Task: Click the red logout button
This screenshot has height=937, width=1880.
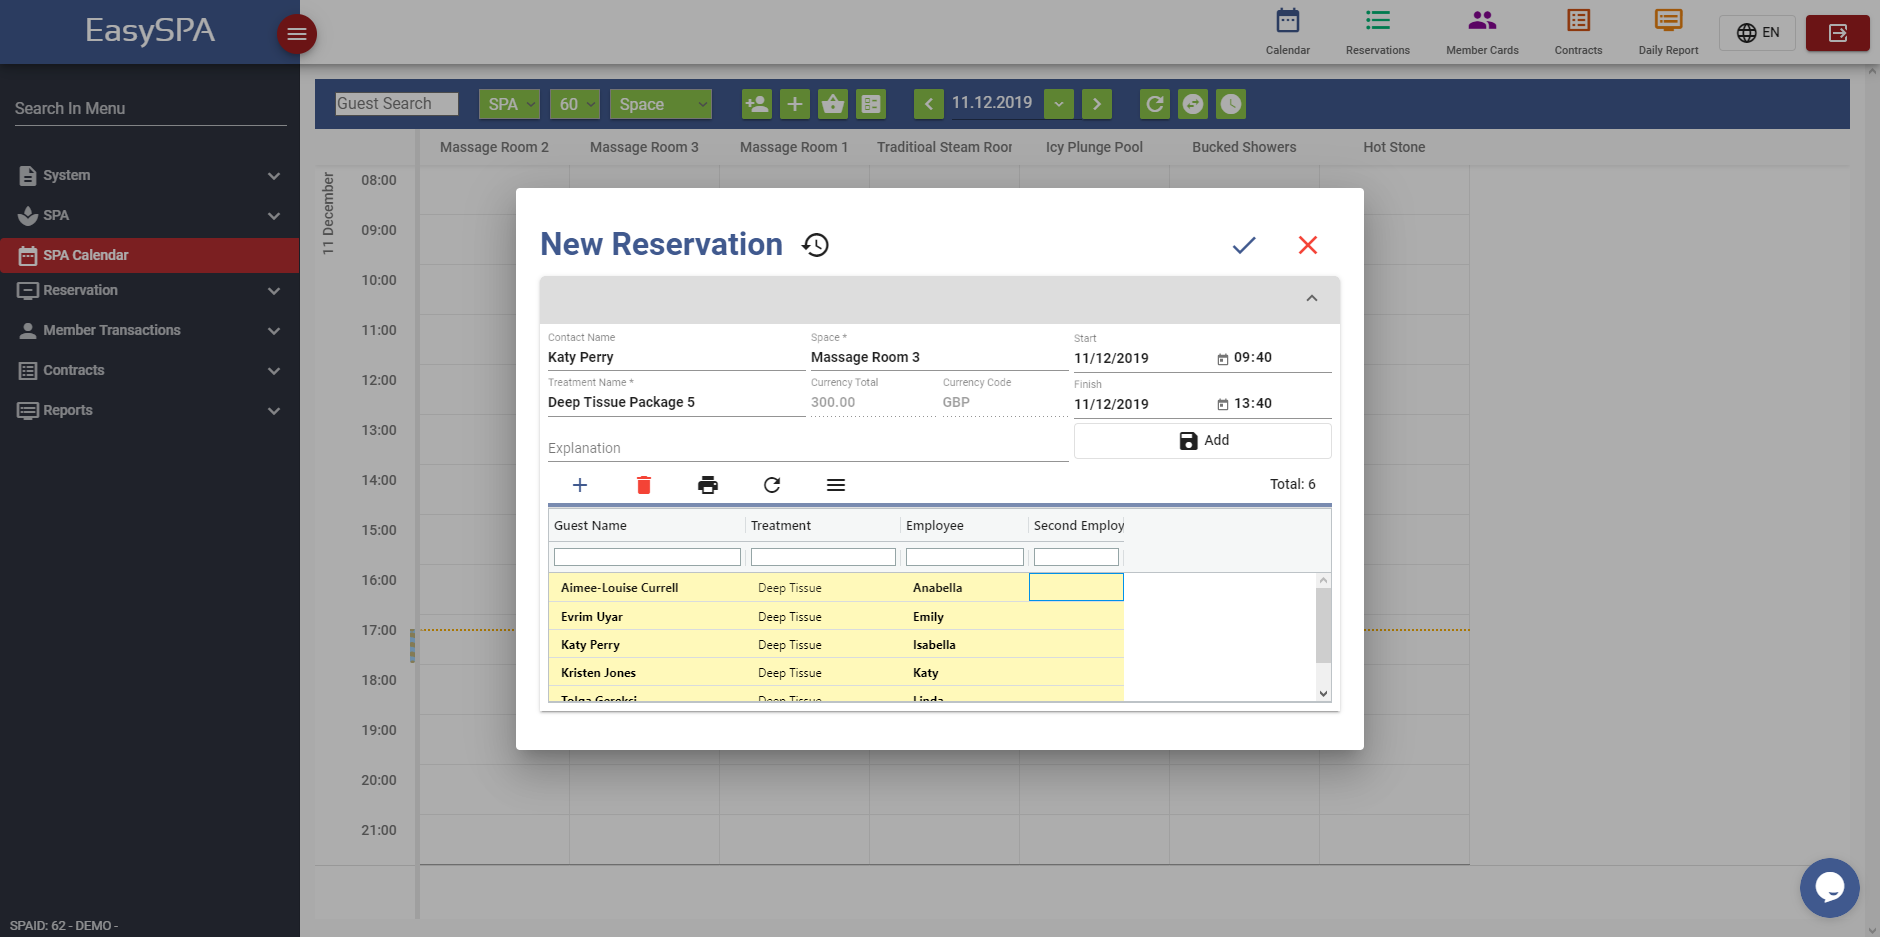Action: click(x=1837, y=33)
